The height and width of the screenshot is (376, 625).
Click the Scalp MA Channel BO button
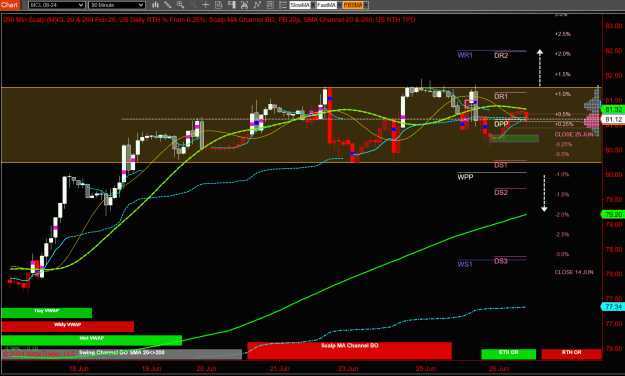(x=350, y=350)
